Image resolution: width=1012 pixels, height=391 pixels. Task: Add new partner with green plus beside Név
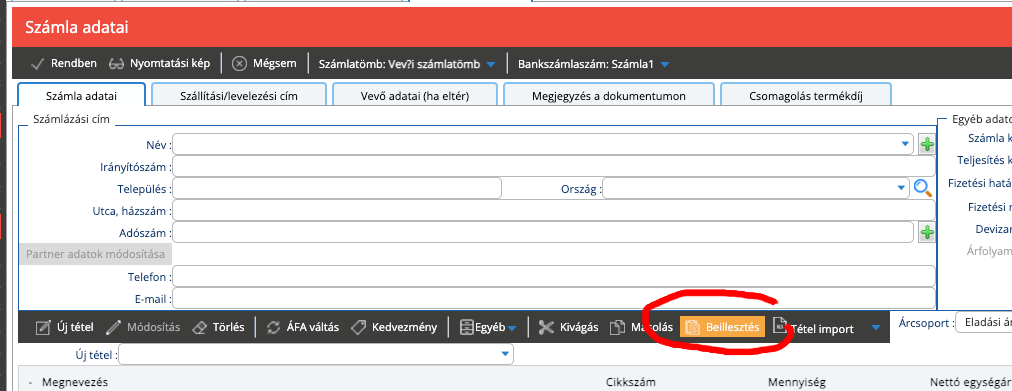point(927,145)
